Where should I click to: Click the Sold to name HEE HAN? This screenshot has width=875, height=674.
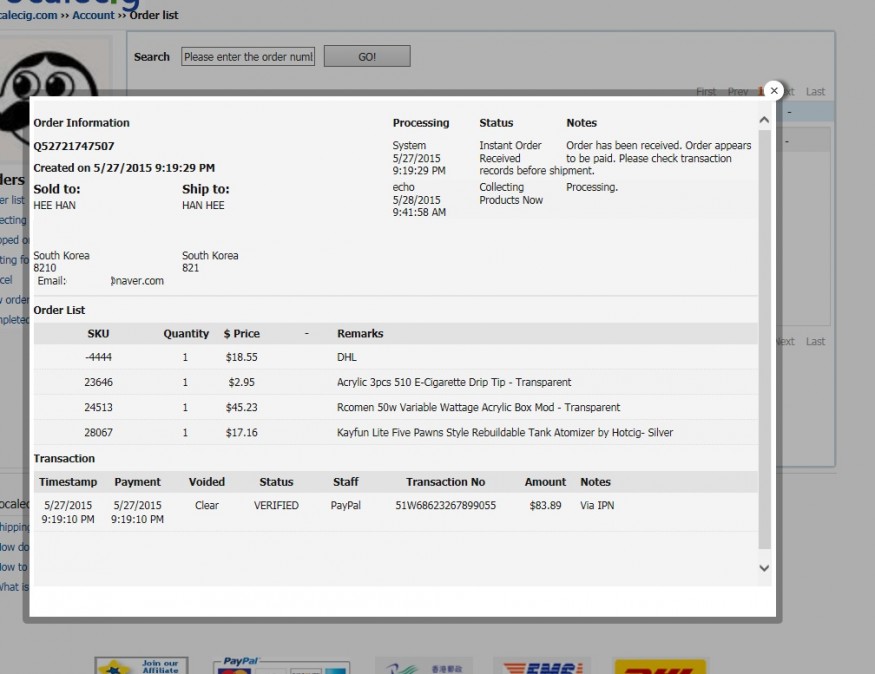point(54,205)
